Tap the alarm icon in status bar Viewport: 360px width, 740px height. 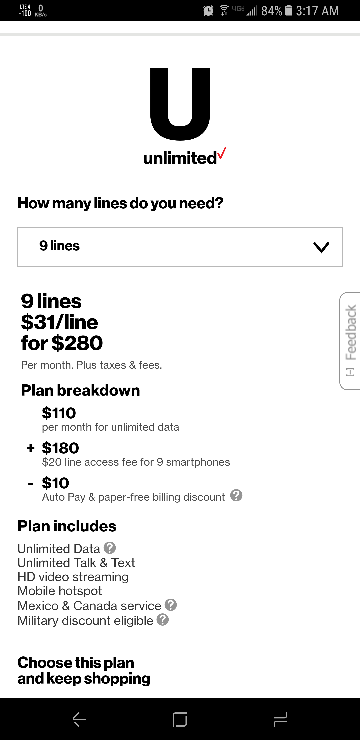(208, 10)
